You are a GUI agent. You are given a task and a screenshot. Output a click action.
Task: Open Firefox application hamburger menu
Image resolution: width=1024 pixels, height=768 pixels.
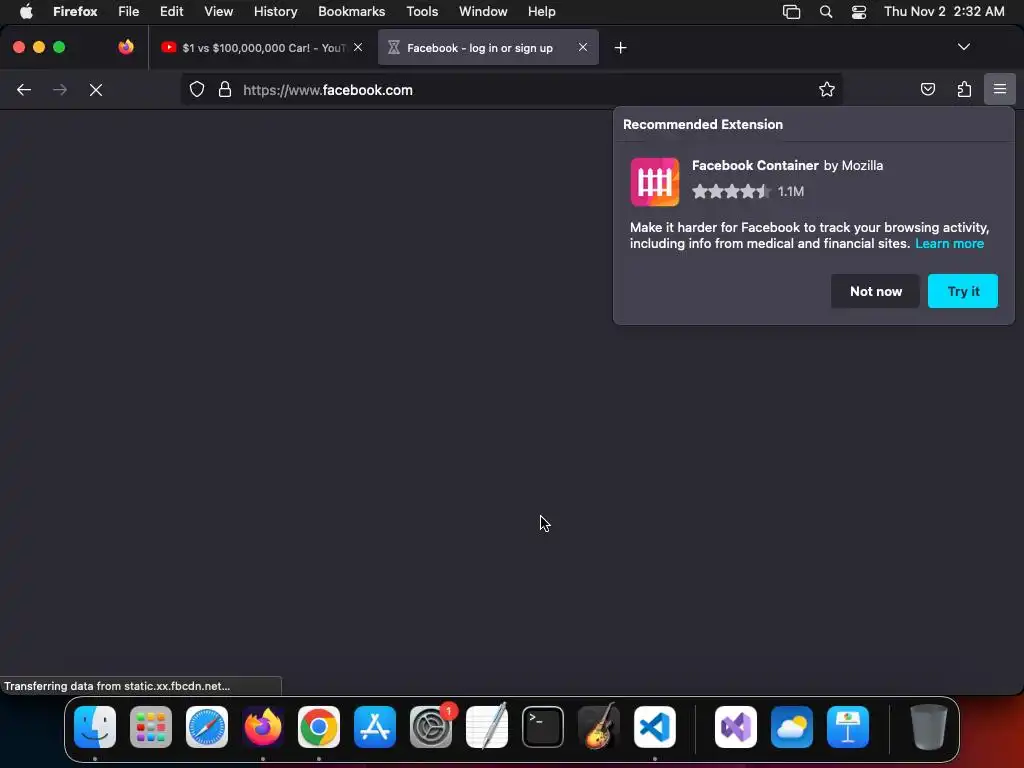[1000, 89]
